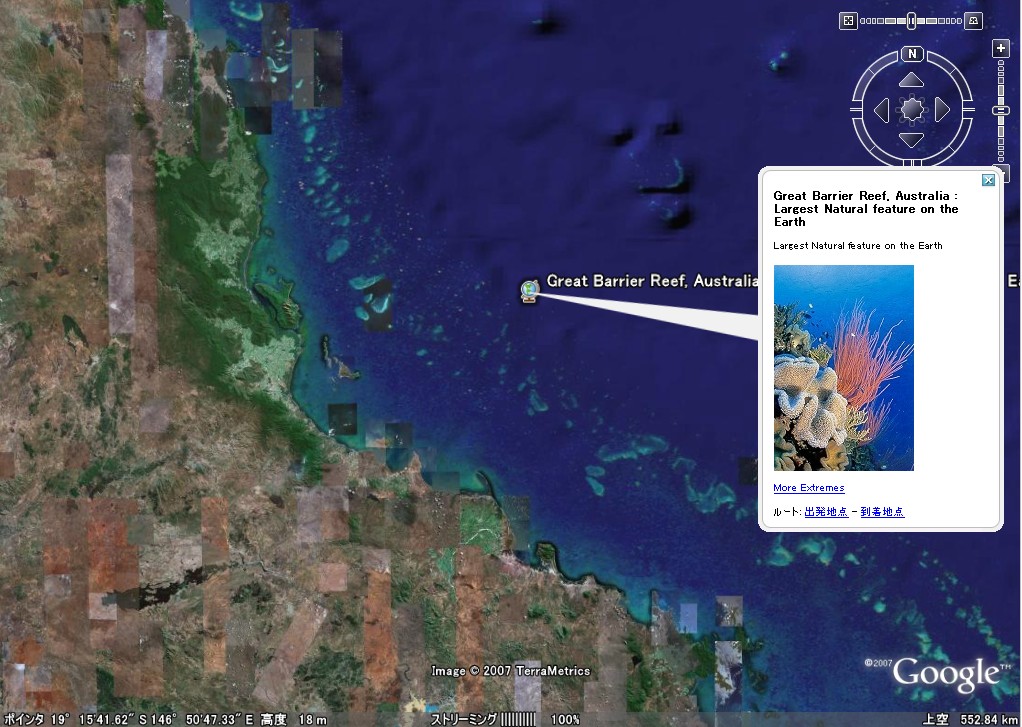Viewport: 1022px width, 727px height.
Task: Click the ルート label in the balloon
Action: (786, 512)
